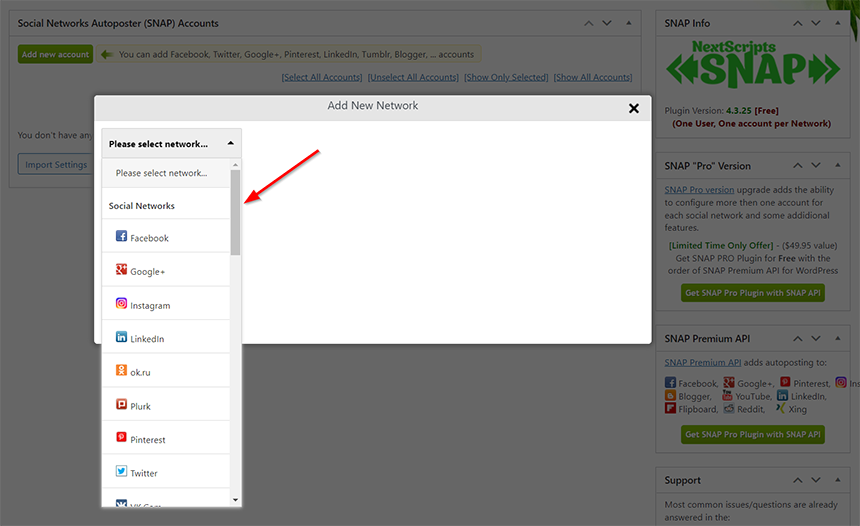Click Get SNAP Pro Plugin button in Pro Version panel
This screenshot has height=526, width=860.
(752, 293)
